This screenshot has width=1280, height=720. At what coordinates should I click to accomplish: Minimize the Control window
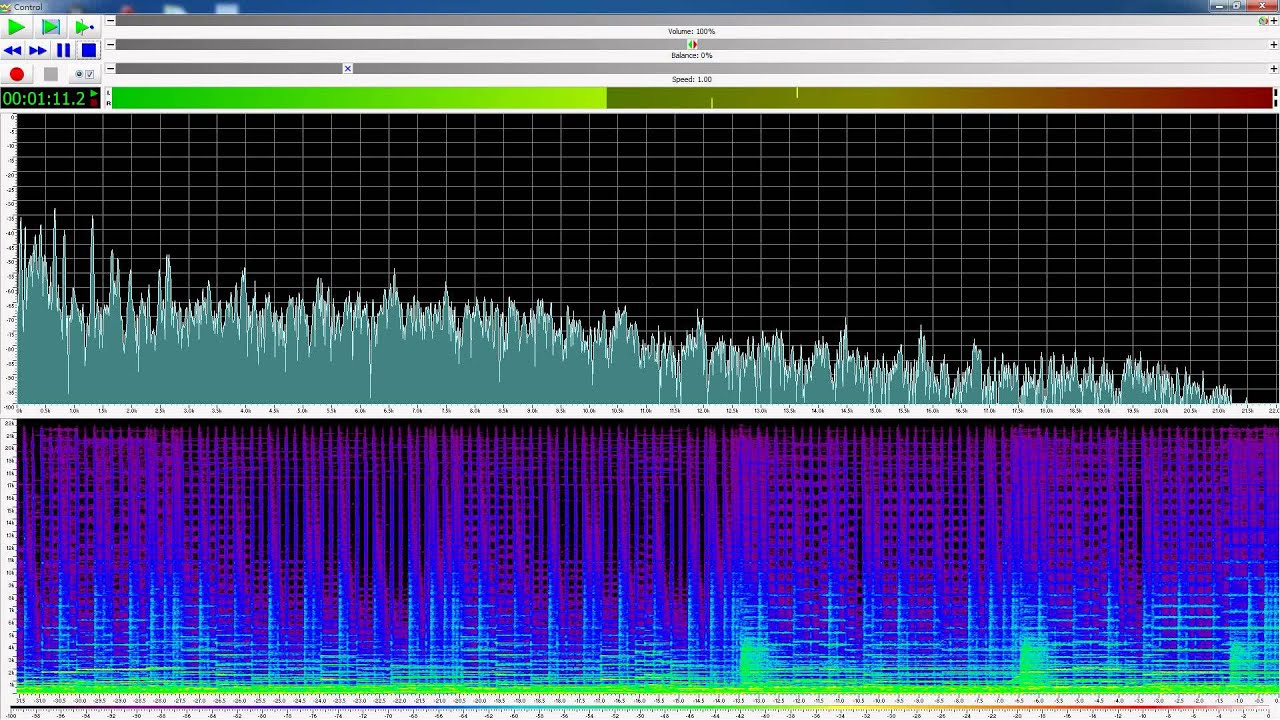click(x=1218, y=6)
